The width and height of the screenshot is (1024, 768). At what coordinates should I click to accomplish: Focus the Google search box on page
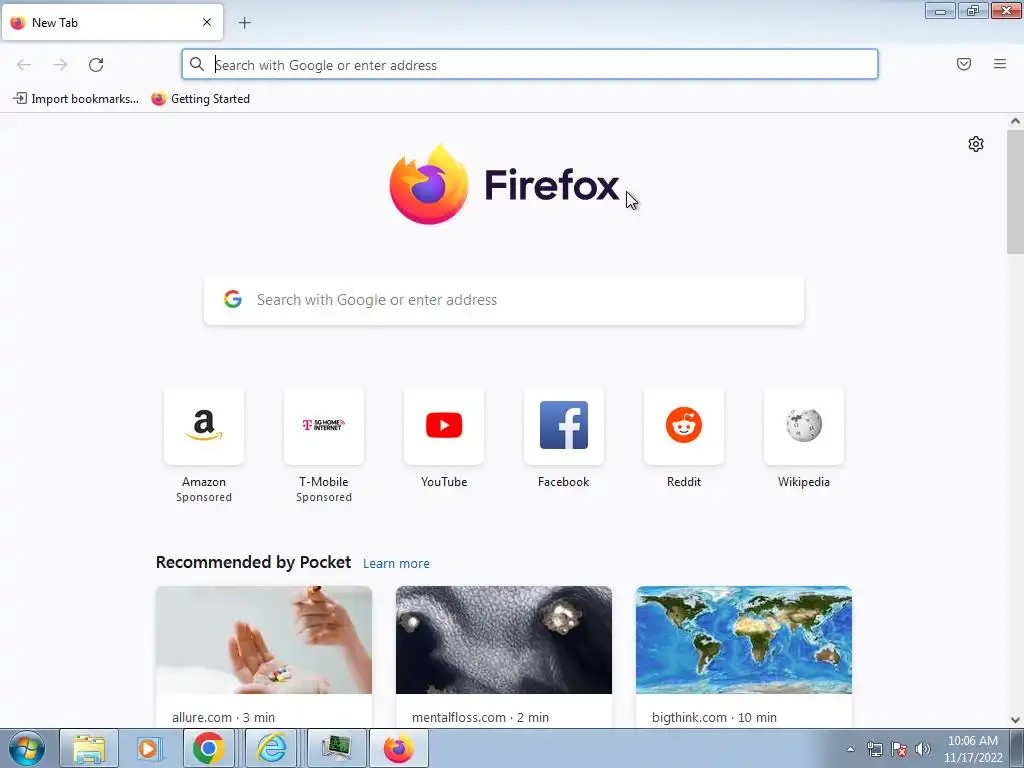504,300
